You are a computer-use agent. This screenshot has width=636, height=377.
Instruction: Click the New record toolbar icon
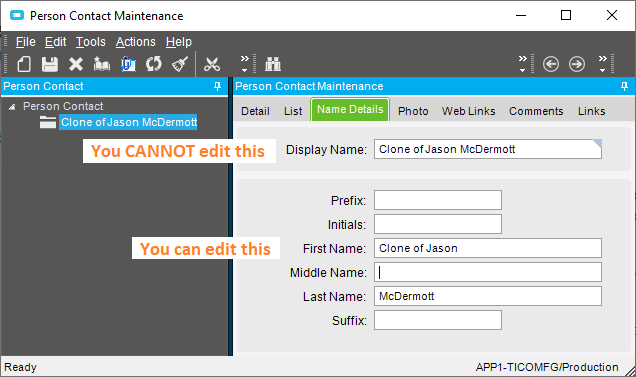pyautogui.click(x=24, y=64)
